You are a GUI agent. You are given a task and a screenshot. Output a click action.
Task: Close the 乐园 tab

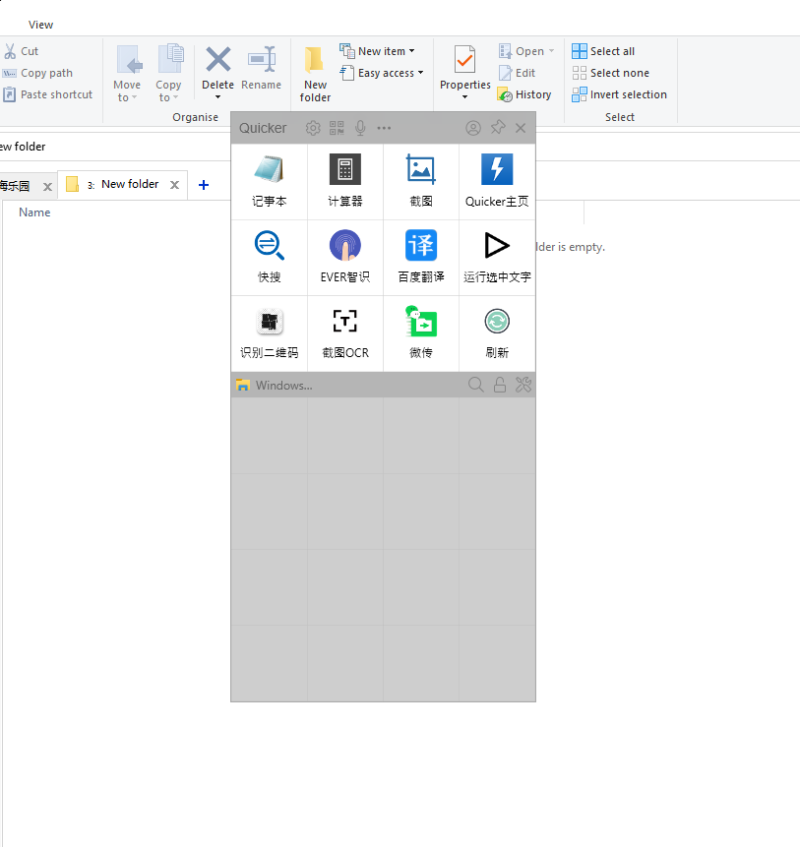48,187
